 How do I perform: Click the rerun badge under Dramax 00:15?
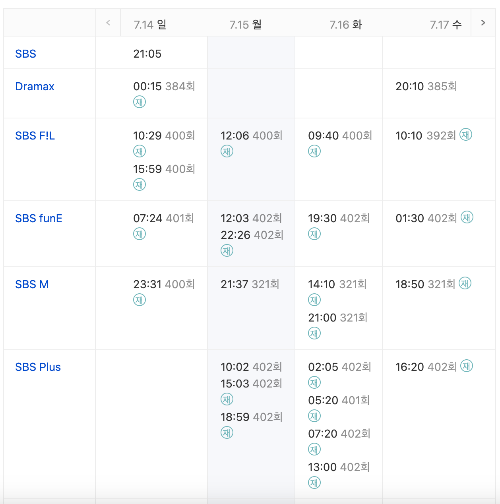[x=139, y=102]
